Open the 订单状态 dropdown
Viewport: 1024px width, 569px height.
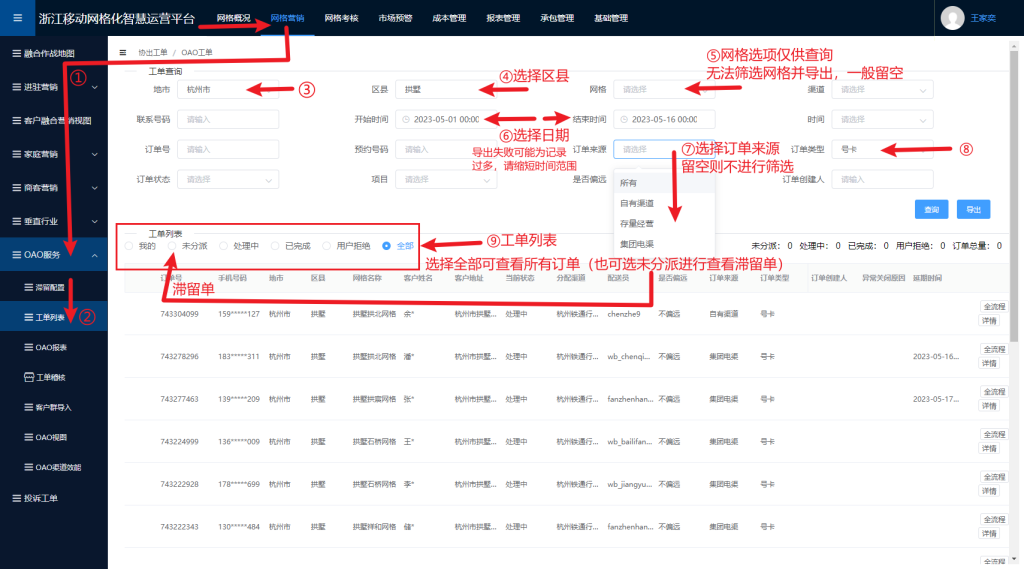(228, 180)
